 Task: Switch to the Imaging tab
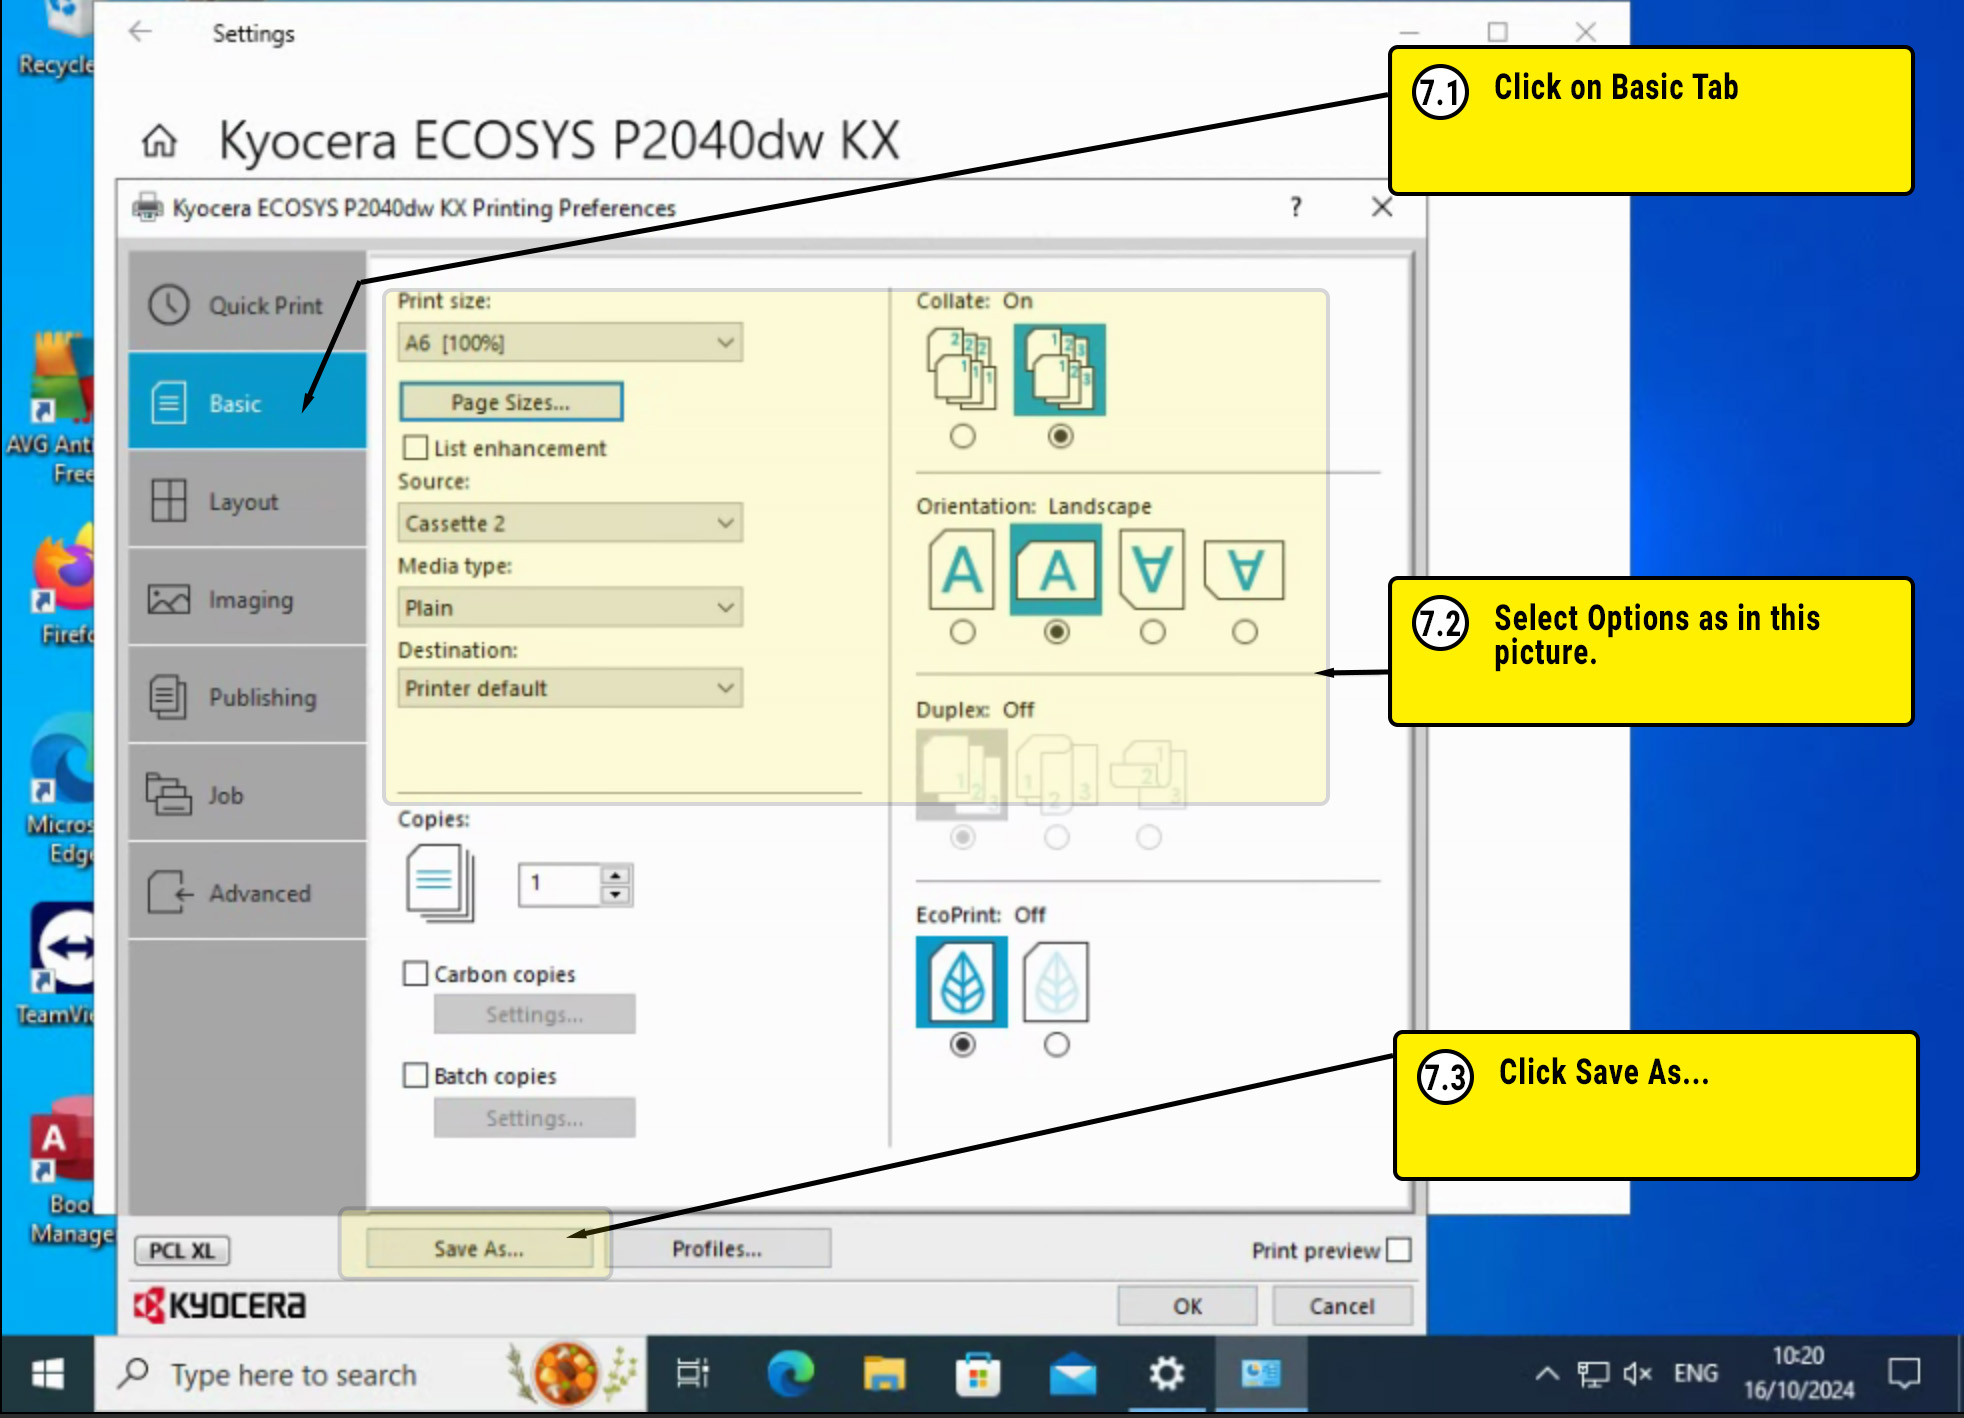247,598
